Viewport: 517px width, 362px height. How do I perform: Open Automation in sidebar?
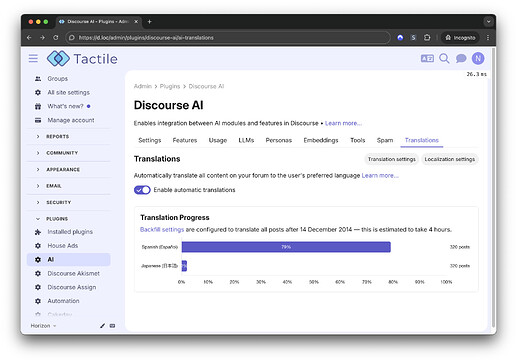[x=68, y=301]
